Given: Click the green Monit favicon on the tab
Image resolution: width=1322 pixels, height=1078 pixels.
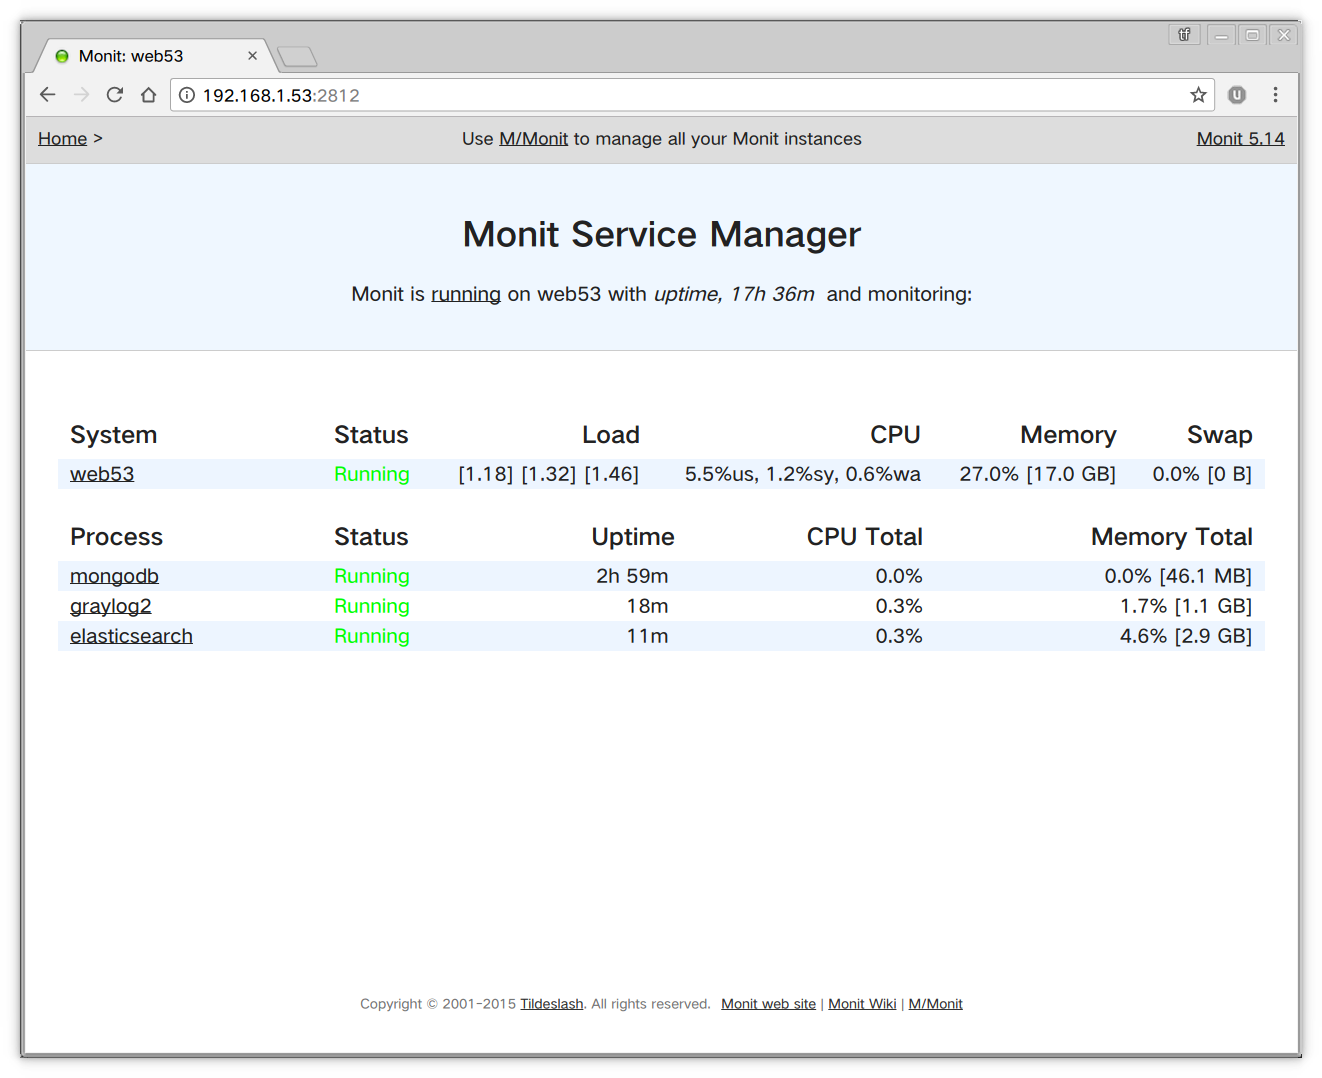Looking at the screenshot, I should coord(61,56).
